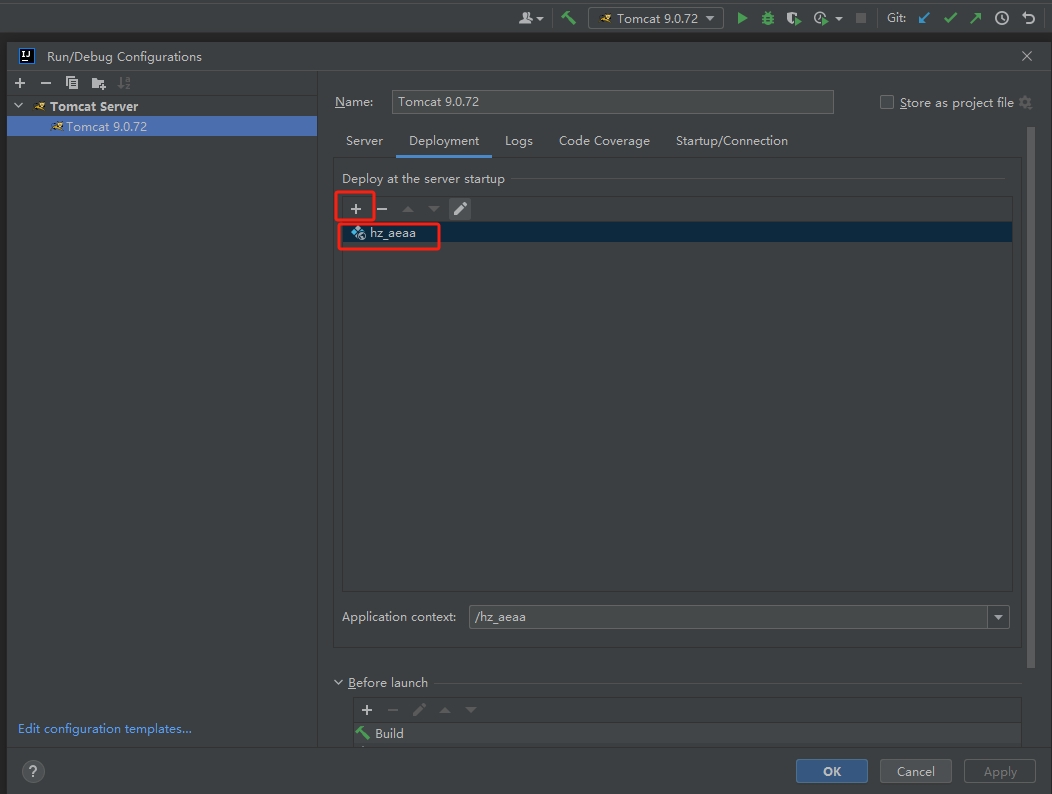Start debugging with the Debug bug icon
Viewport: 1052px width, 794px height.
[768, 18]
